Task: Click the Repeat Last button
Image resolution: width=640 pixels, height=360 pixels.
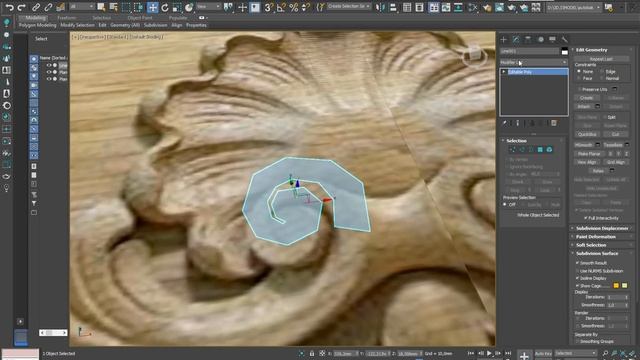Action: click(x=601, y=59)
